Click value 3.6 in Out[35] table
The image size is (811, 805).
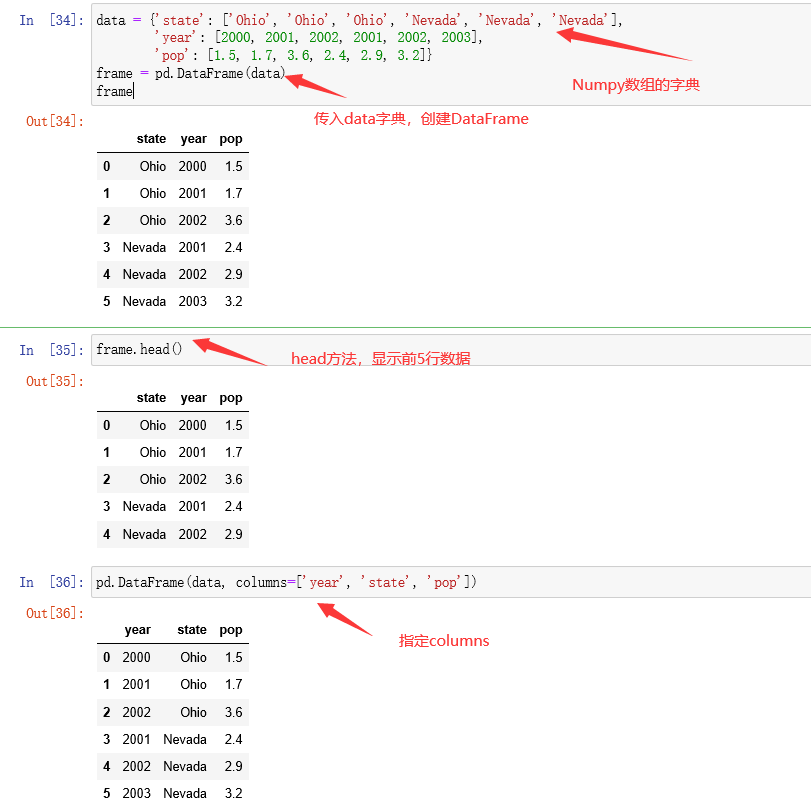(233, 479)
